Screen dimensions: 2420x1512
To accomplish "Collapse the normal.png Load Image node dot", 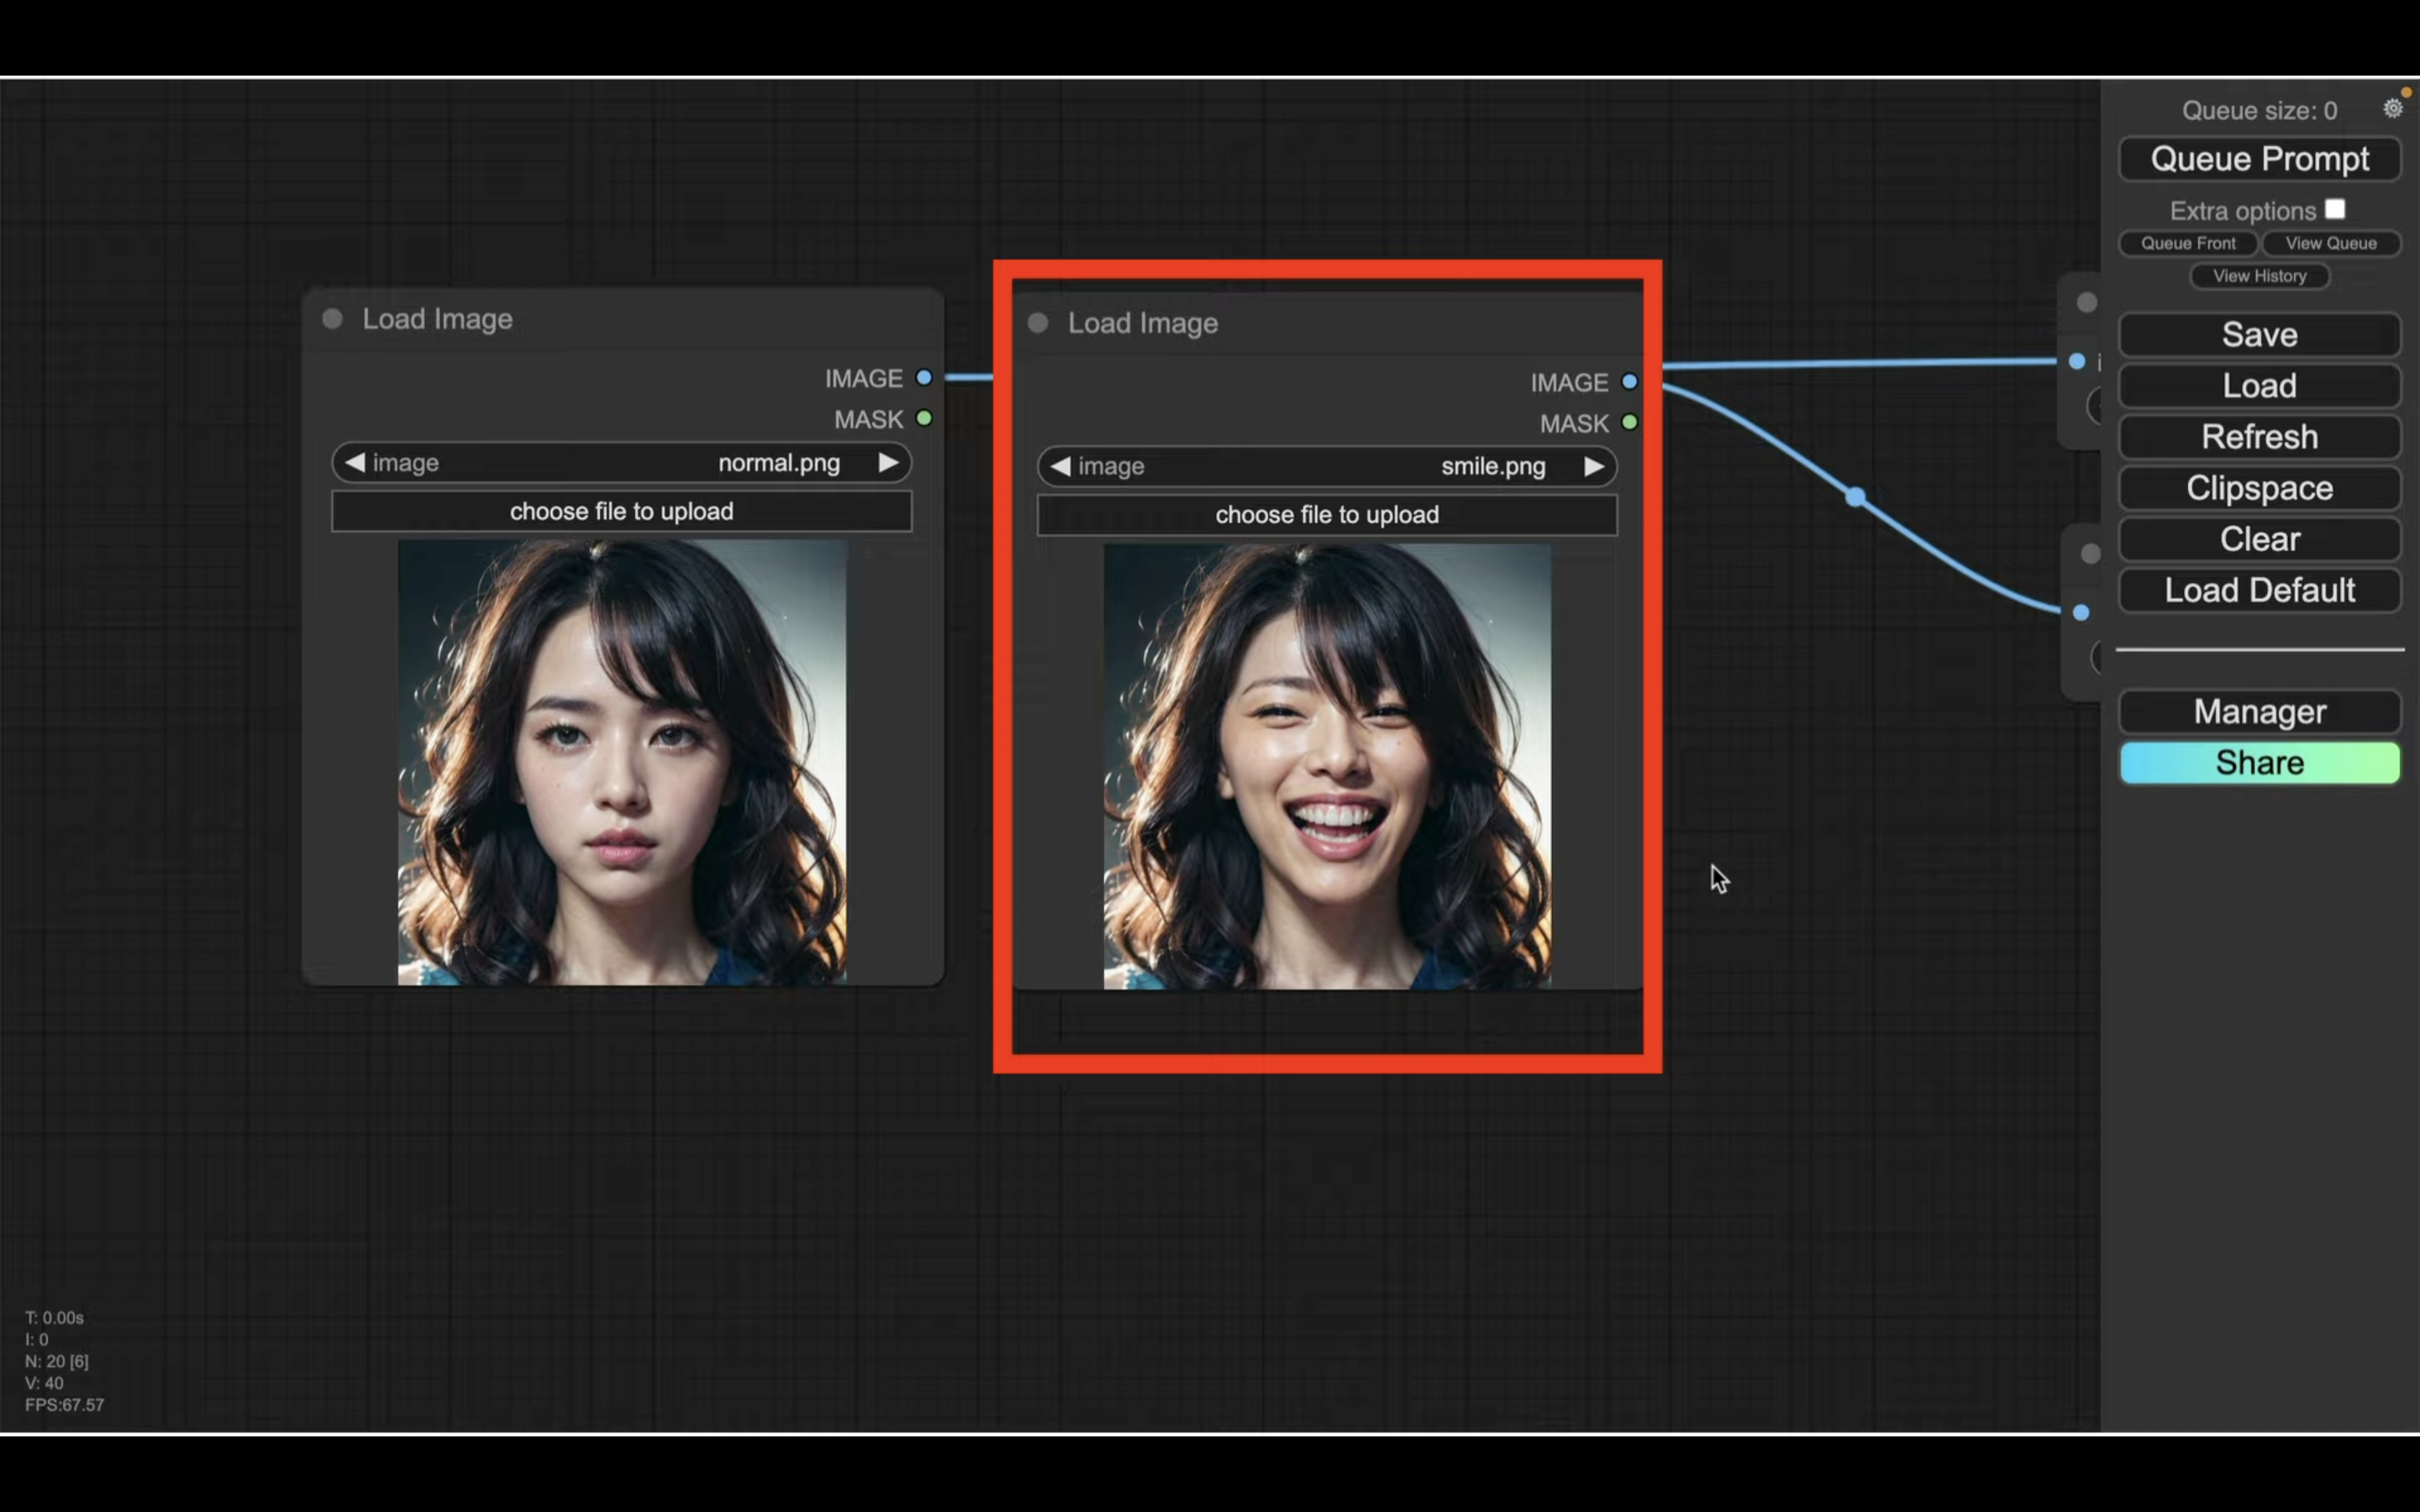I will 332,319.
